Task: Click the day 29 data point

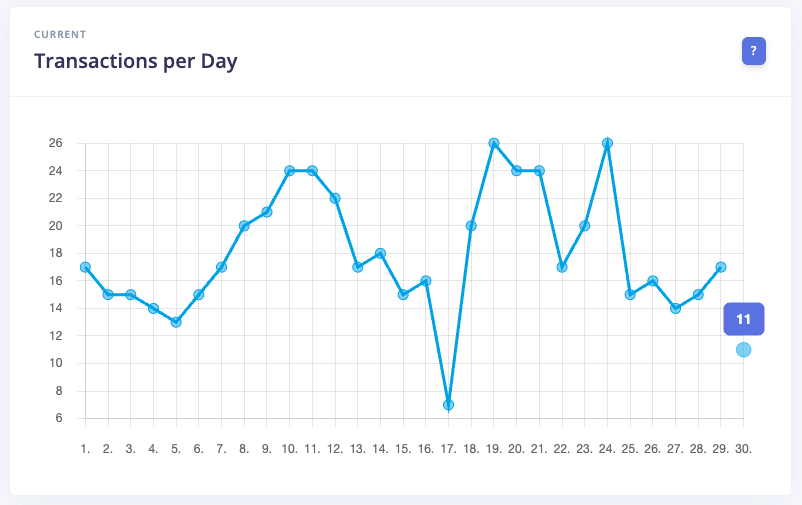Action: (720, 267)
